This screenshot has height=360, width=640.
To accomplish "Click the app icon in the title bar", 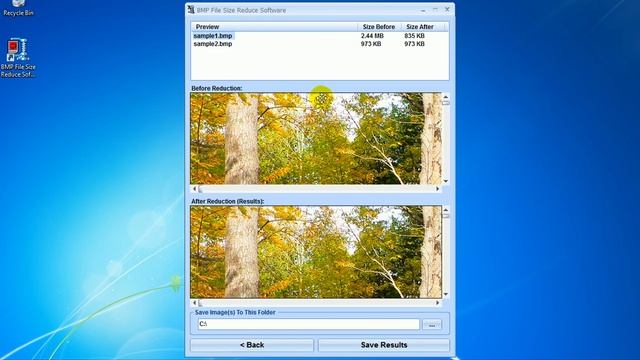I will [191, 9].
